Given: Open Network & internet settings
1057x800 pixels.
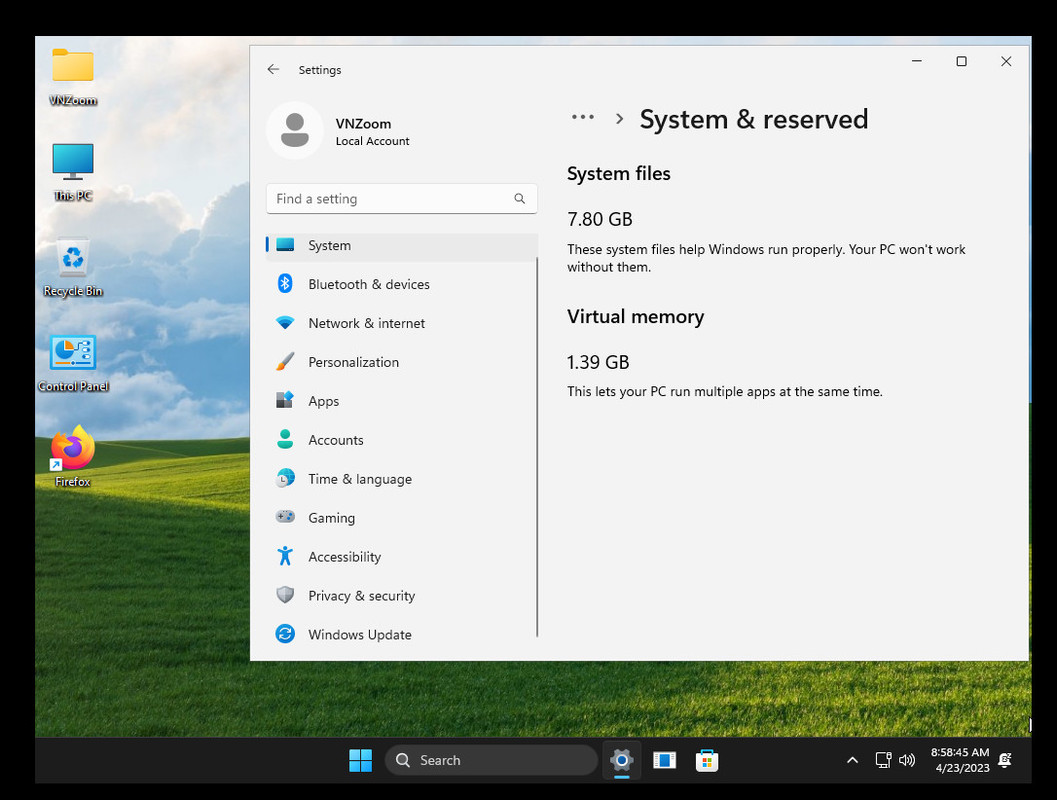Looking at the screenshot, I should click(x=402, y=323).
